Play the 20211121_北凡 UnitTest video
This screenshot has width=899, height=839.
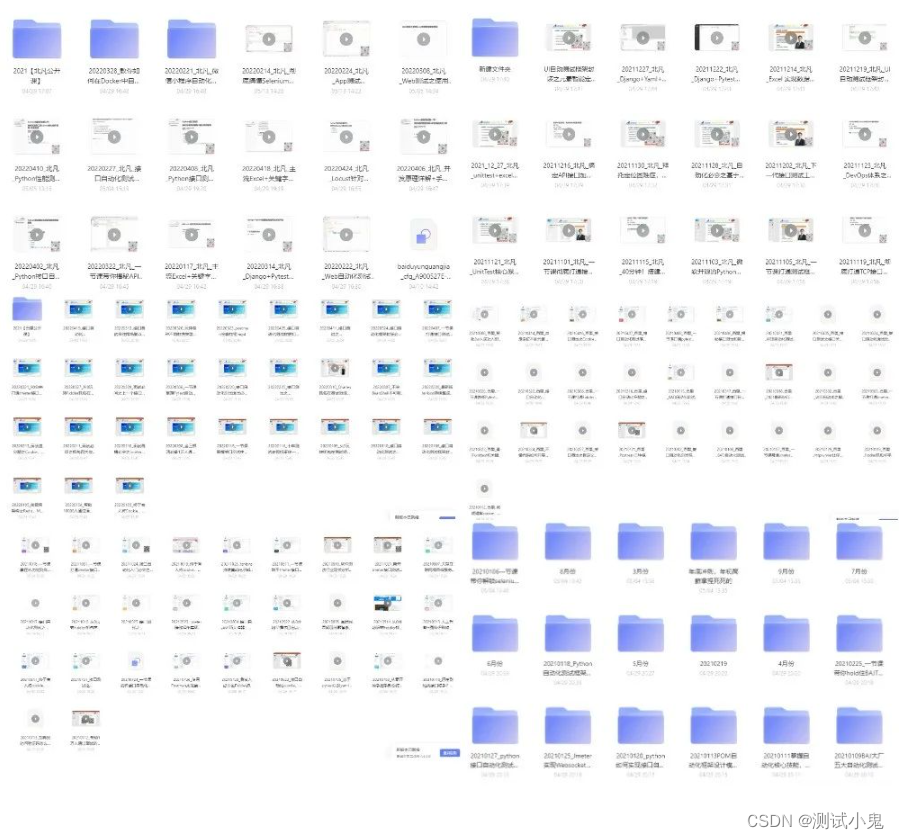tap(495, 231)
